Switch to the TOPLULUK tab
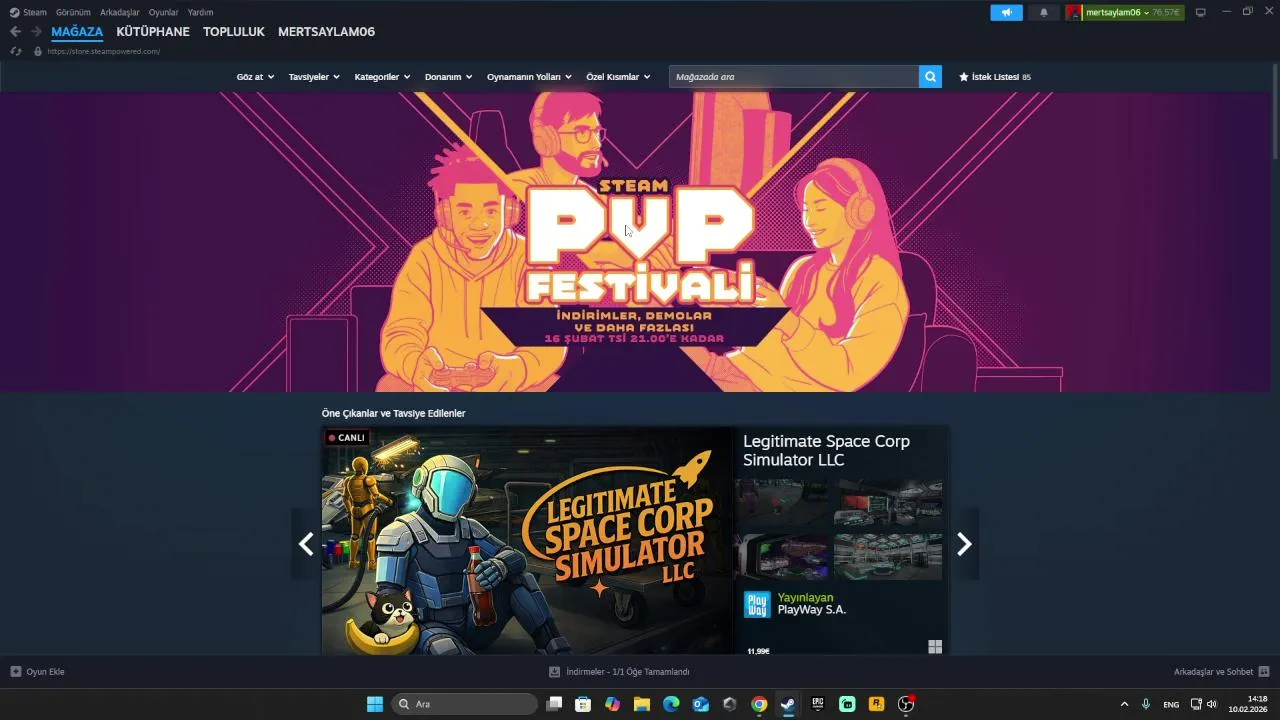The width and height of the screenshot is (1280, 720). (x=234, y=32)
